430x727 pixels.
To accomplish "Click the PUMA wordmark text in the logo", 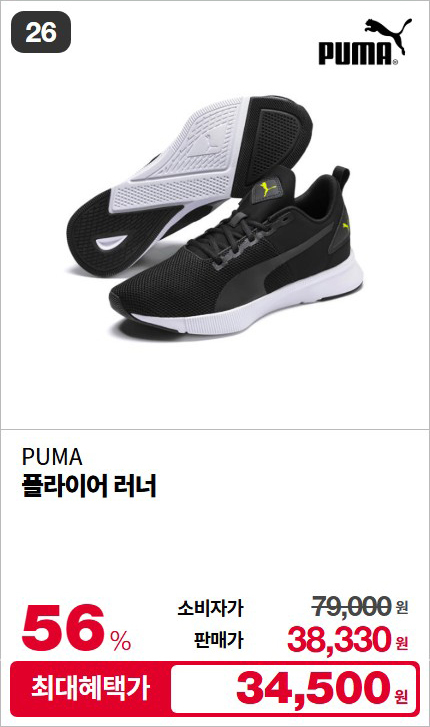I will click(355, 53).
